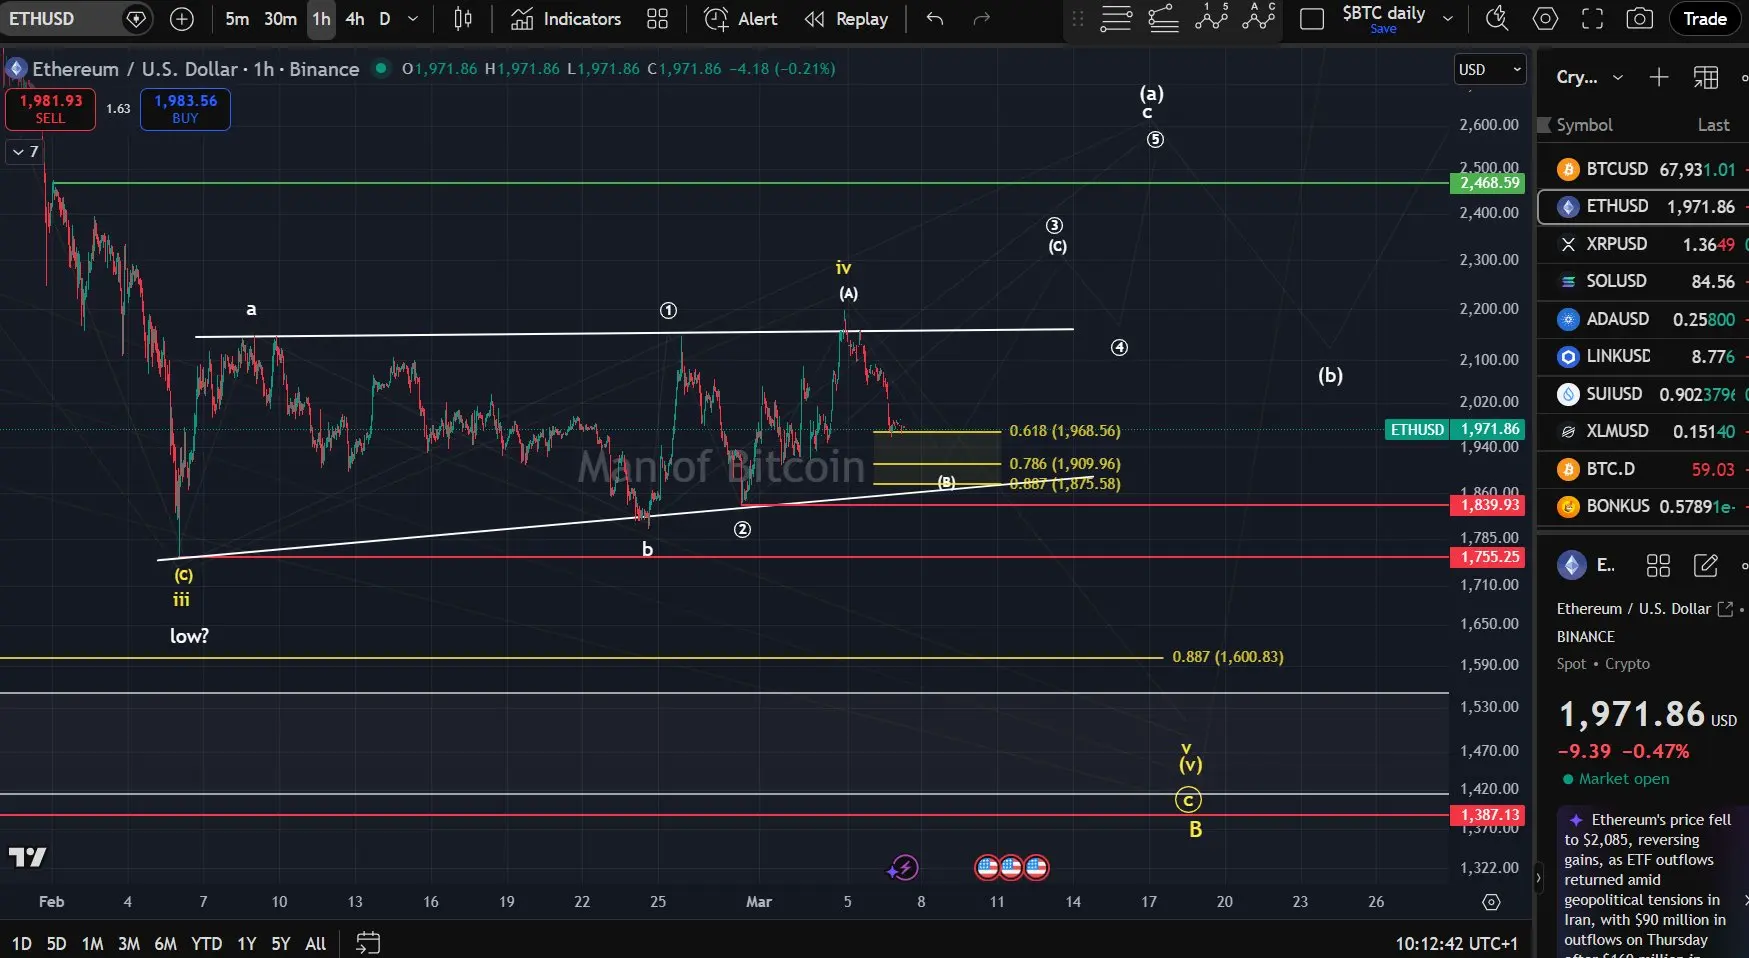Add a symbol to the watchlist
Viewport: 1749px width, 958px height.
1658,77
